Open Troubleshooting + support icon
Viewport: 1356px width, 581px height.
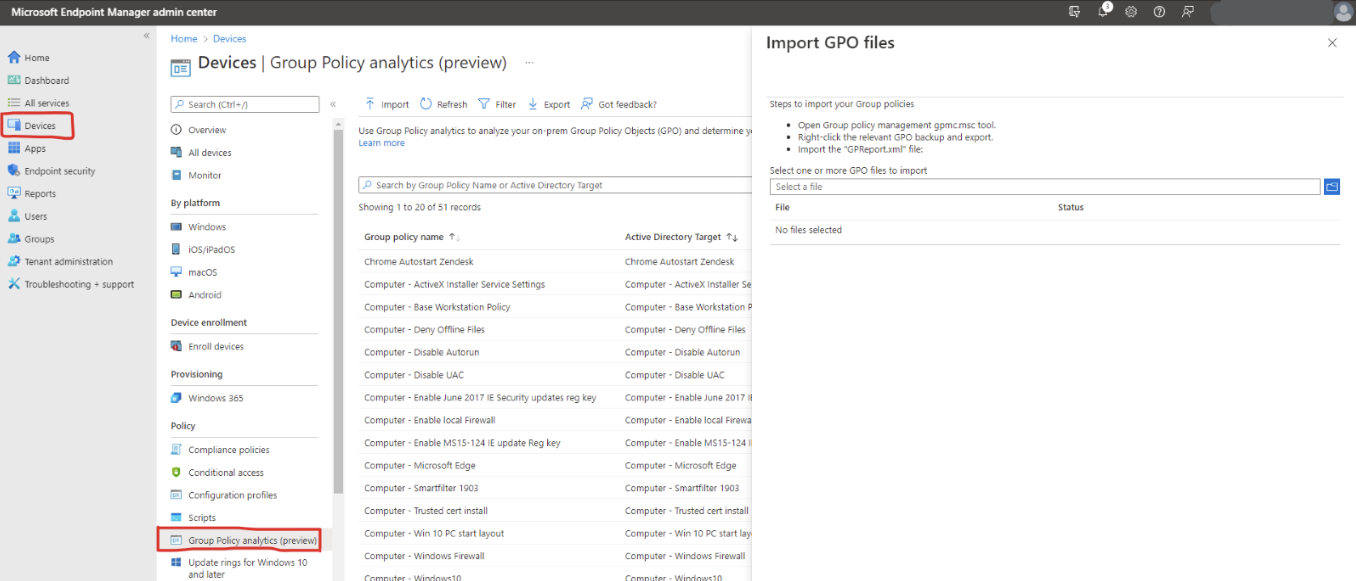pyautogui.click(x=14, y=284)
